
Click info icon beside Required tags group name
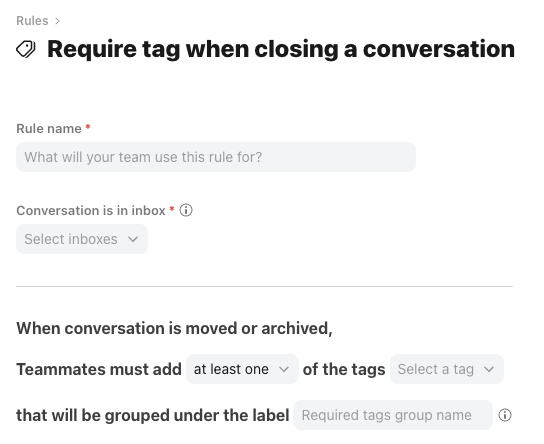click(505, 415)
